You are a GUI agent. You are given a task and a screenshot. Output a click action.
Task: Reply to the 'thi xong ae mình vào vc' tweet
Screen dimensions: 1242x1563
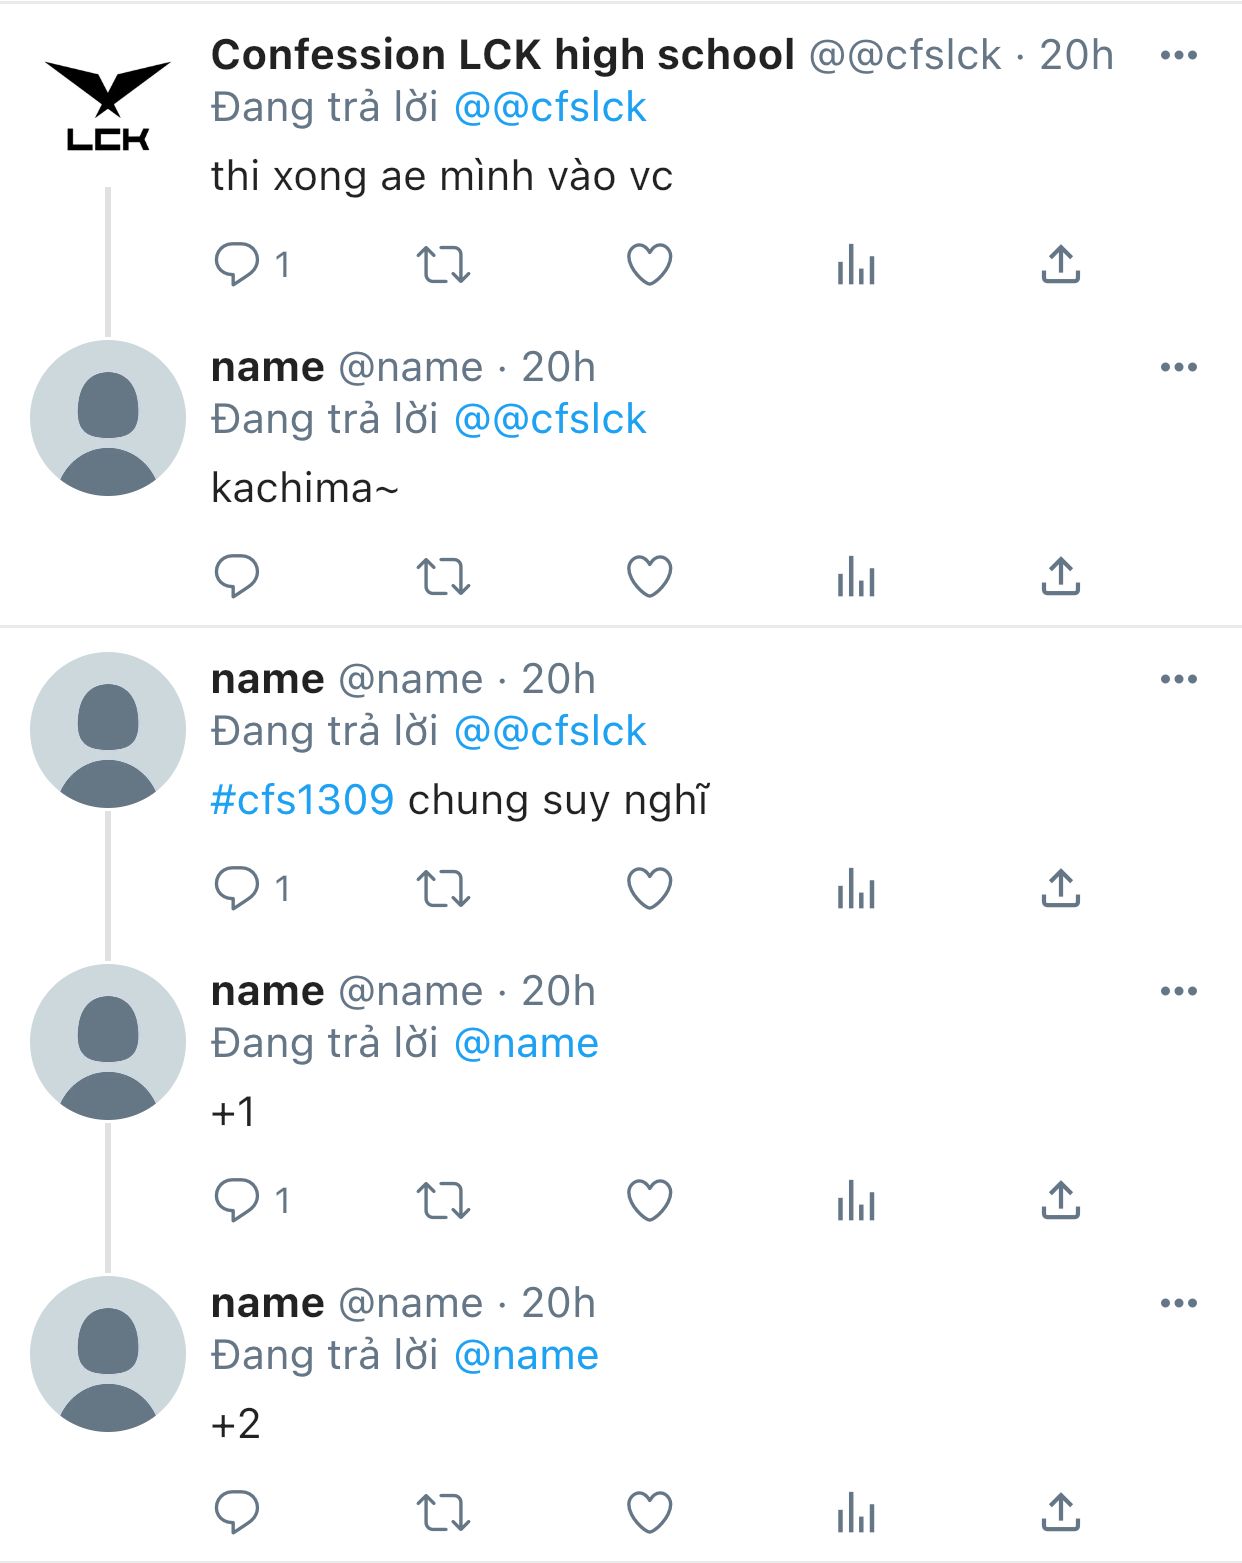pyautogui.click(x=238, y=265)
